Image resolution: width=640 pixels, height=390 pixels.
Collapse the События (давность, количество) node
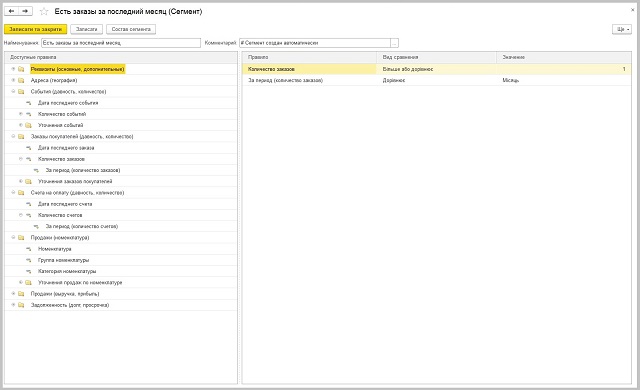[x=13, y=92]
